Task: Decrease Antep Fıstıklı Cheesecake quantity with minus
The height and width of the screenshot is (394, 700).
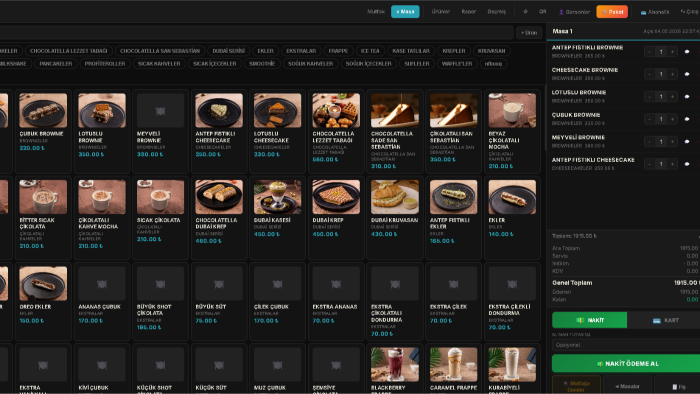Action: tap(650, 164)
